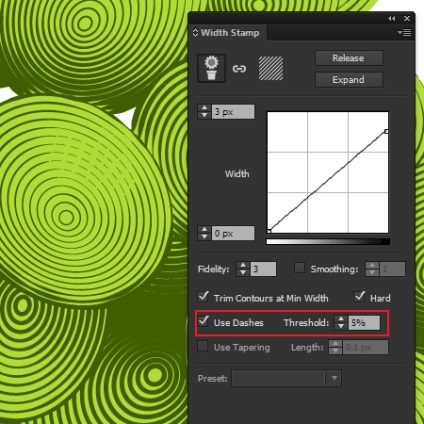Image resolution: width=424 pixels, height=424 pixels.
Task: Cycle the panel view arrows beside Width Stamp
Action: (x=195, y=33)
